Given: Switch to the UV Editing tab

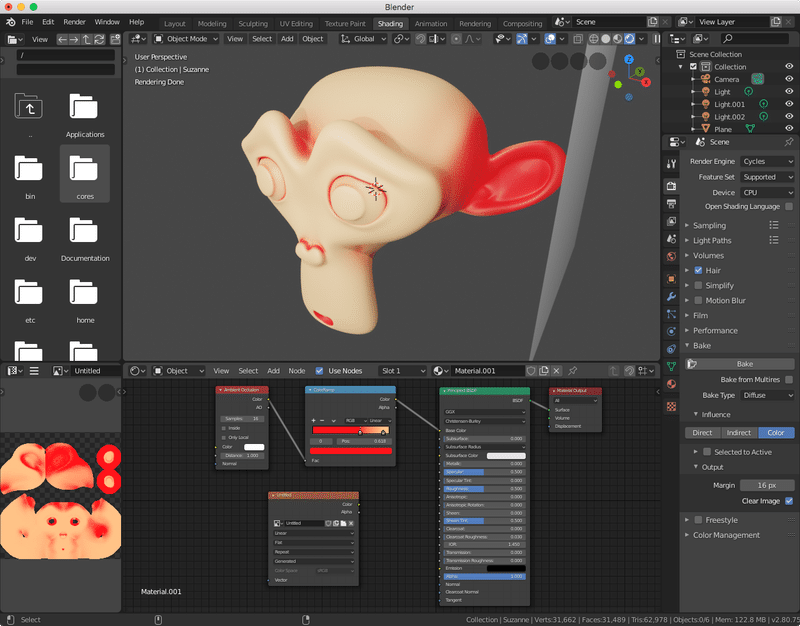Looking at the screenshot, I should coord(296,23).
